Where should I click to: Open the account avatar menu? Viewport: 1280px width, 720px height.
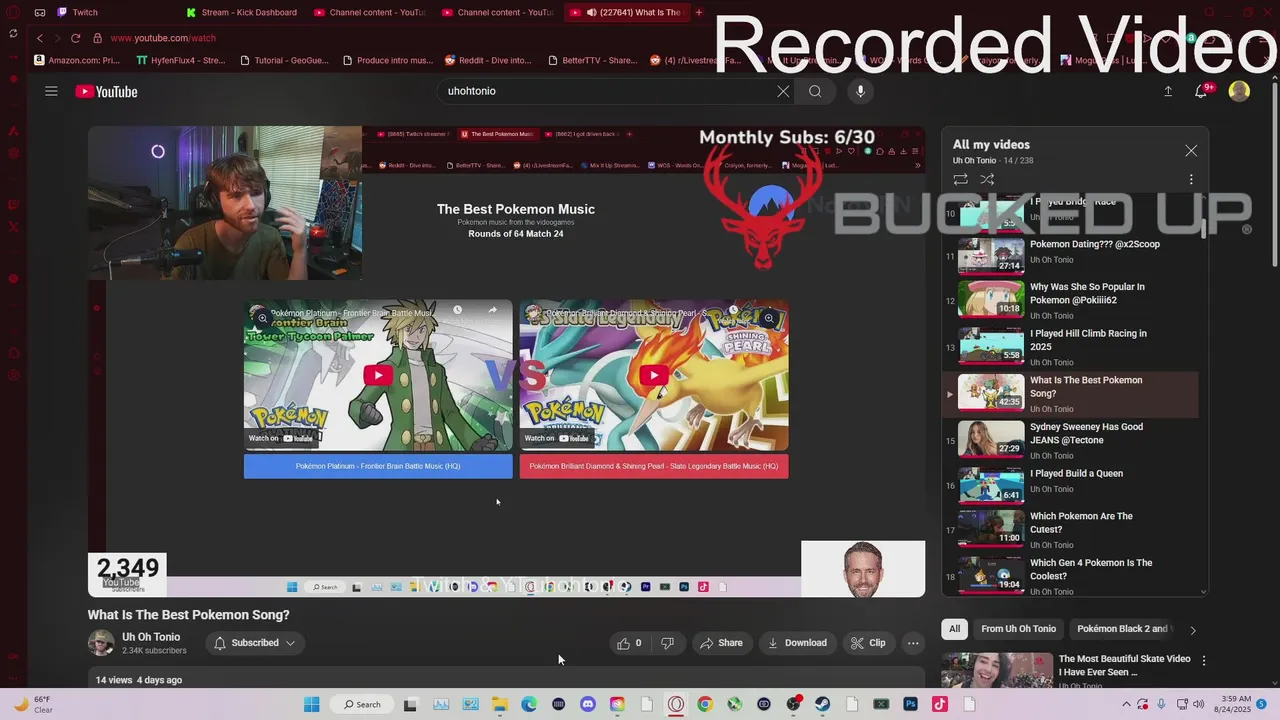point(1239,91)
